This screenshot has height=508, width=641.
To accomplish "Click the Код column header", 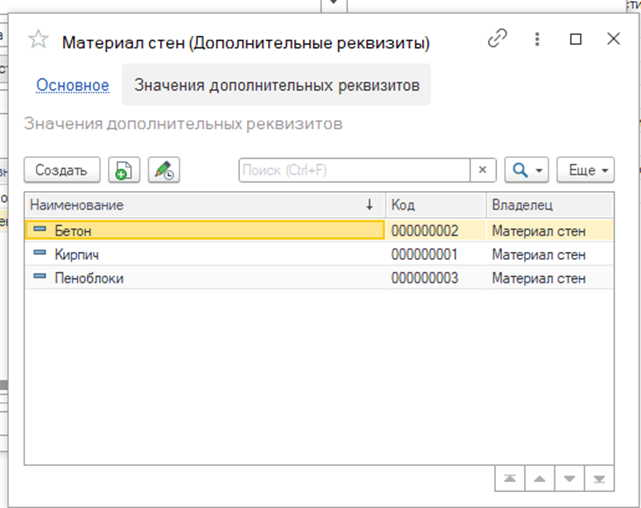I will pyautogui.click(x=436, y=205).
